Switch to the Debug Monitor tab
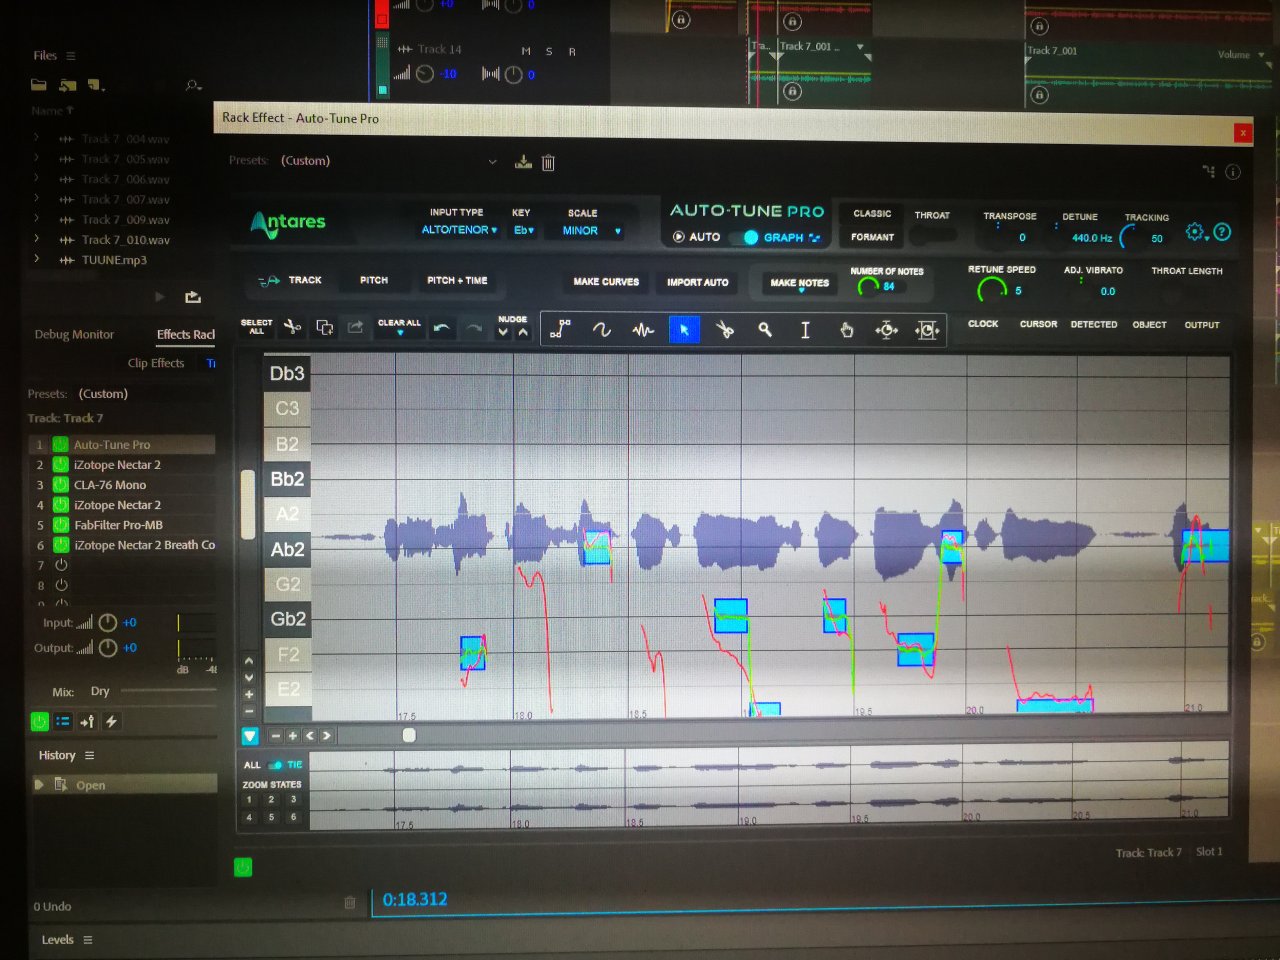Viewport: 1280px width, 960px height. point(74,334)
